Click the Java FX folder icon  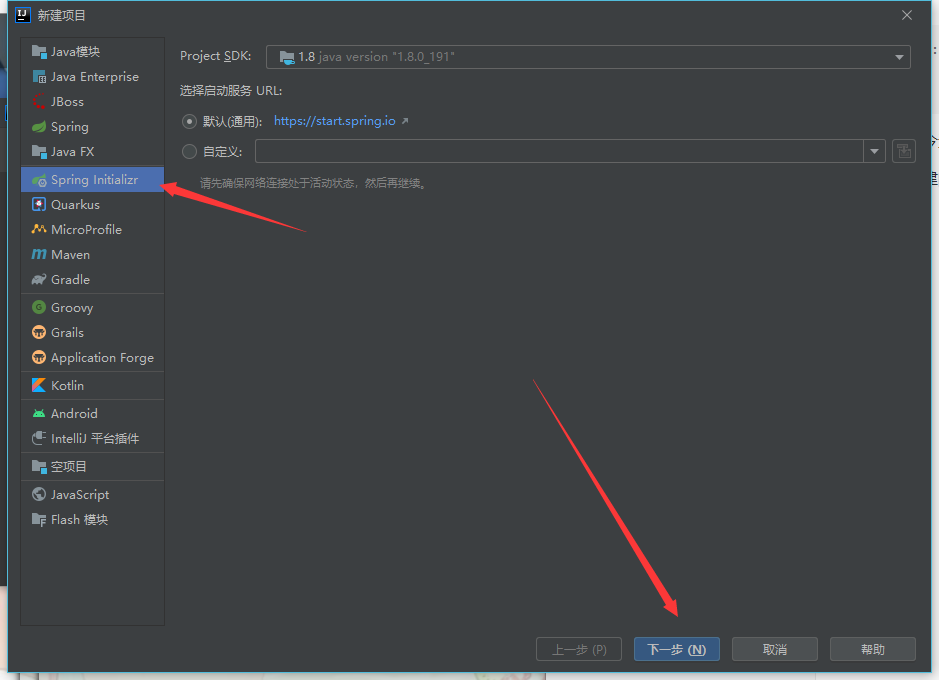click(x=39, y=152)
